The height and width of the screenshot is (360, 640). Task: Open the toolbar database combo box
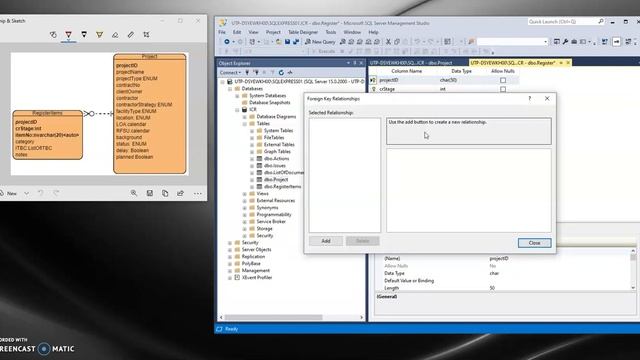(x=512, y=42)
